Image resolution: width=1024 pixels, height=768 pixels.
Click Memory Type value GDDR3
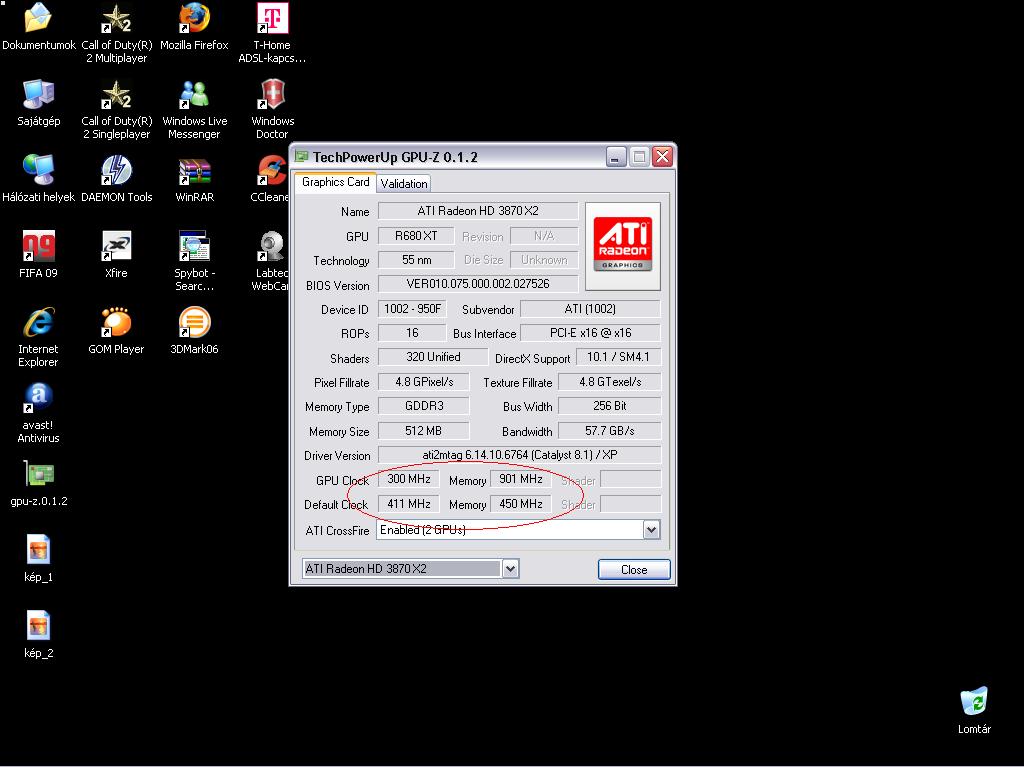423,406
